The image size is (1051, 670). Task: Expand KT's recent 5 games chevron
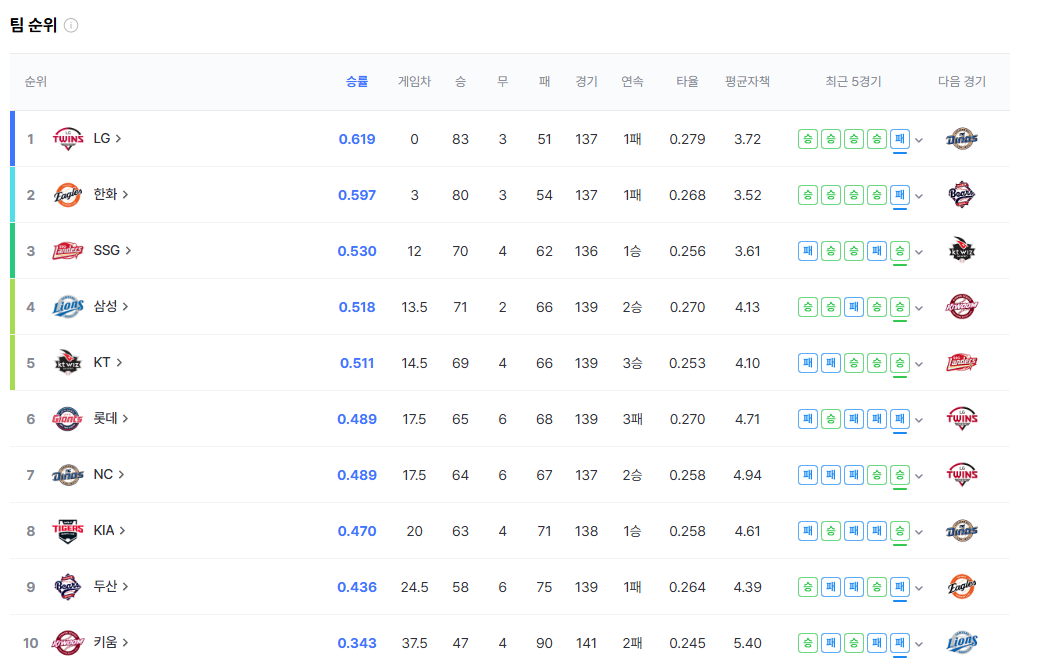(x=919, y=364)
